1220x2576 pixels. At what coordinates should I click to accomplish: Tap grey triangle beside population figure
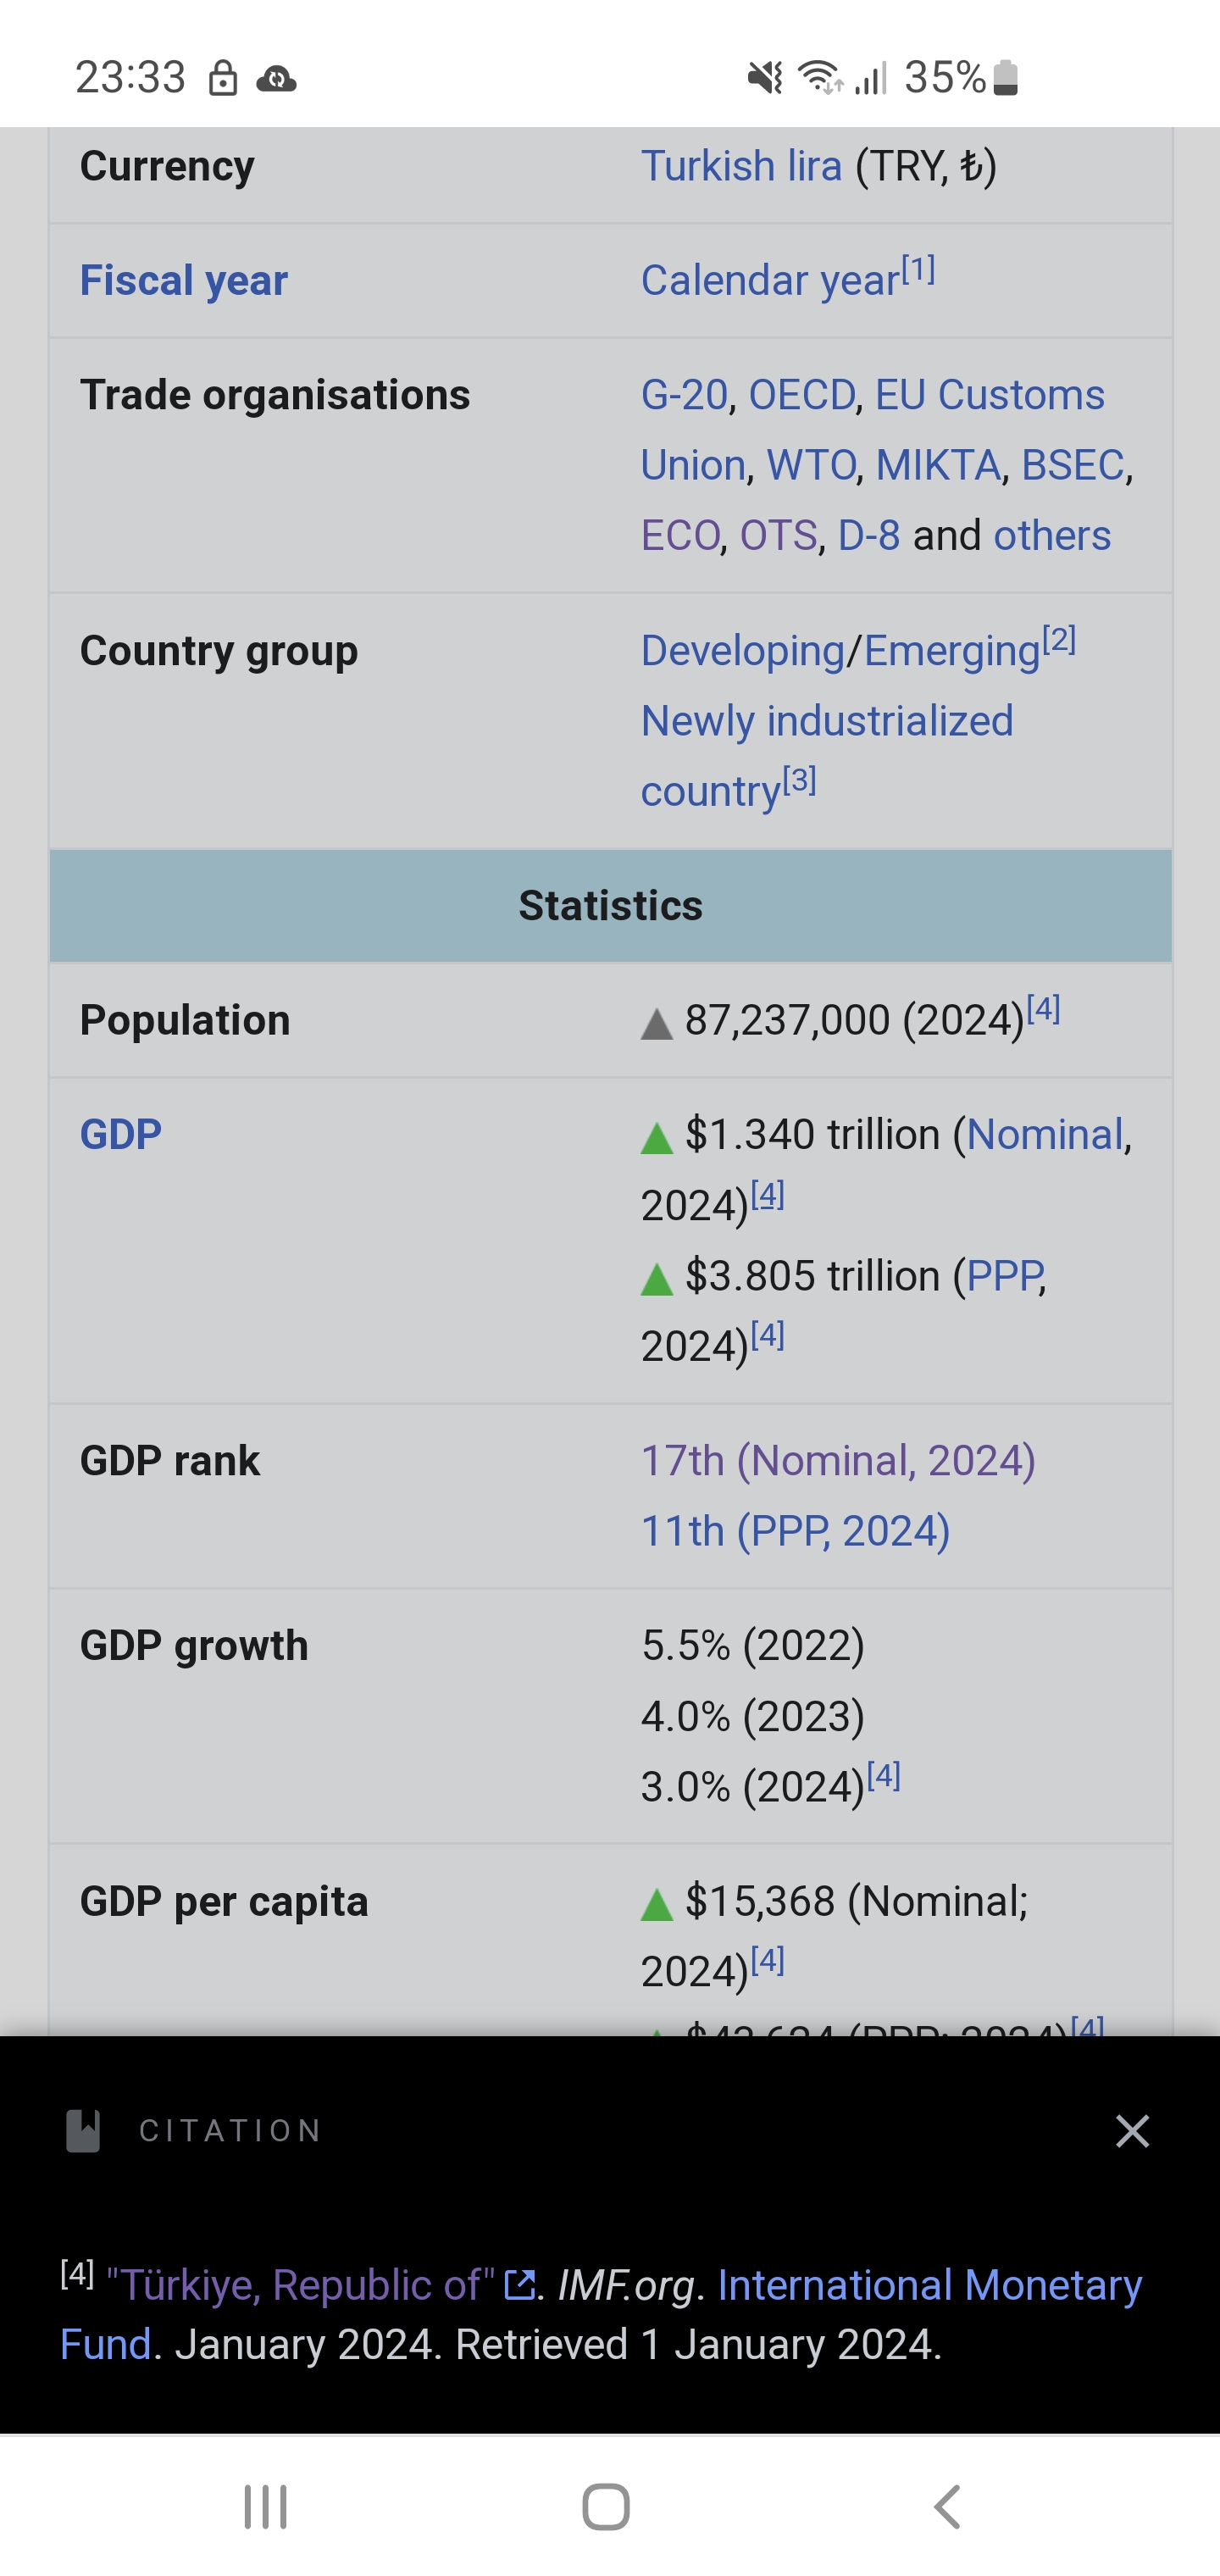pyautogui.click(x=657, y=1024)
